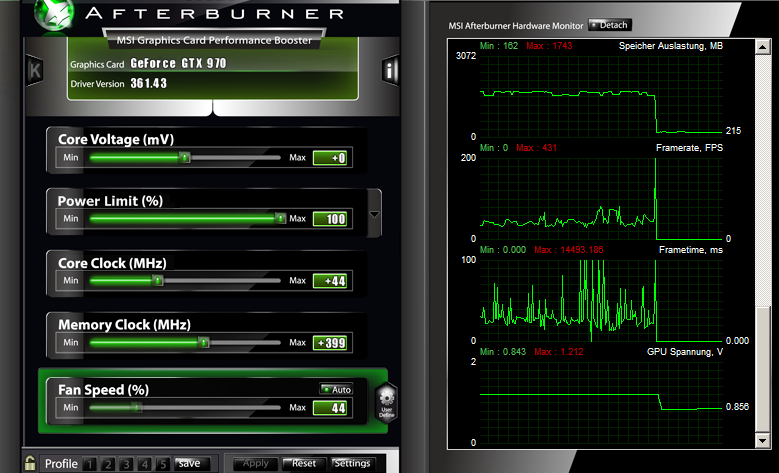Click the Core Voltage value field +0
779x473 pixels.
click(x=330, y=158)
